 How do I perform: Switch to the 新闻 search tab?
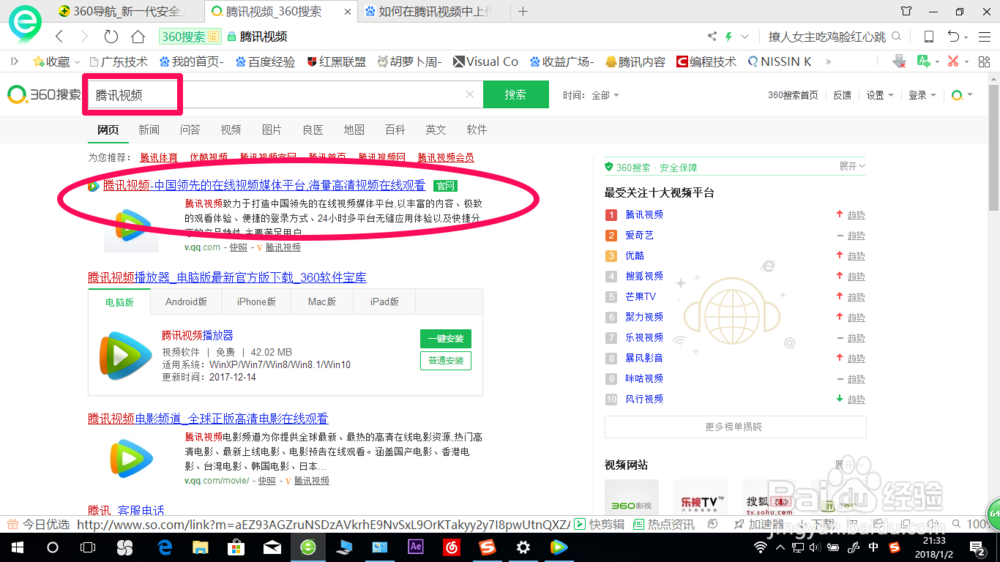click(149, 129)
